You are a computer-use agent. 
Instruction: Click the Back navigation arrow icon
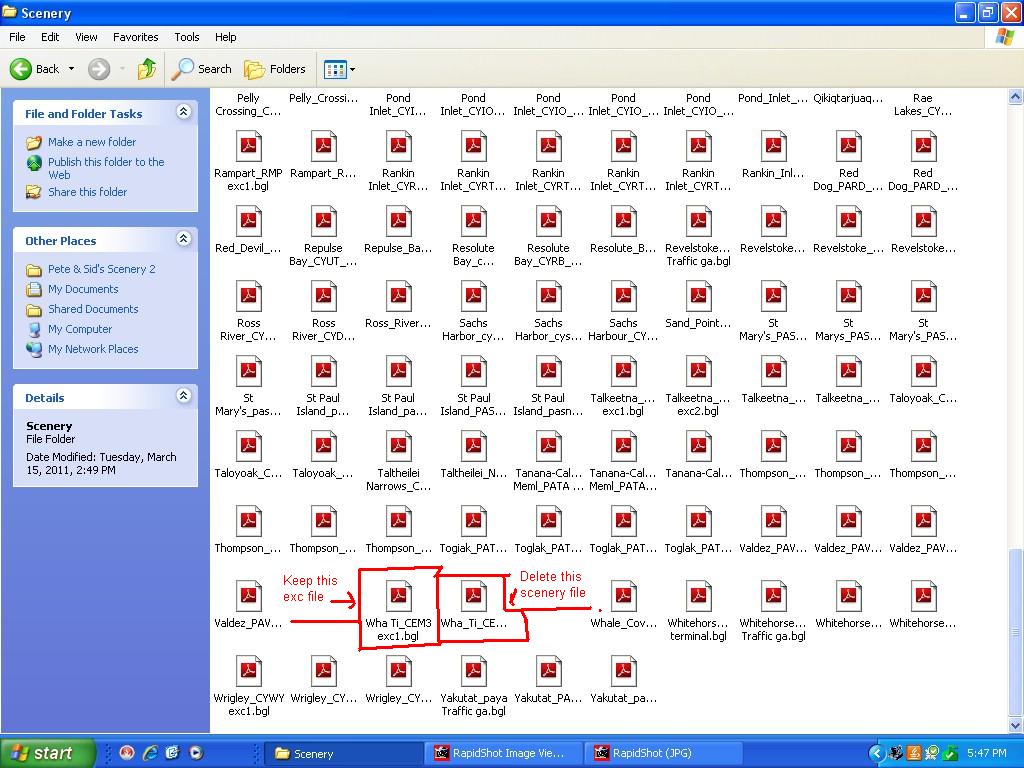20,69
